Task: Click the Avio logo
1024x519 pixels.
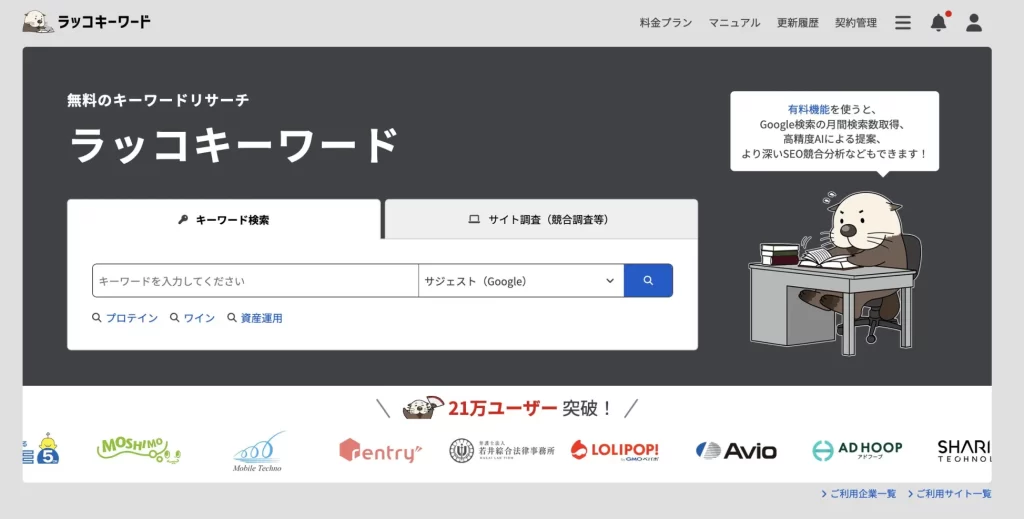Action: point(736,451)
